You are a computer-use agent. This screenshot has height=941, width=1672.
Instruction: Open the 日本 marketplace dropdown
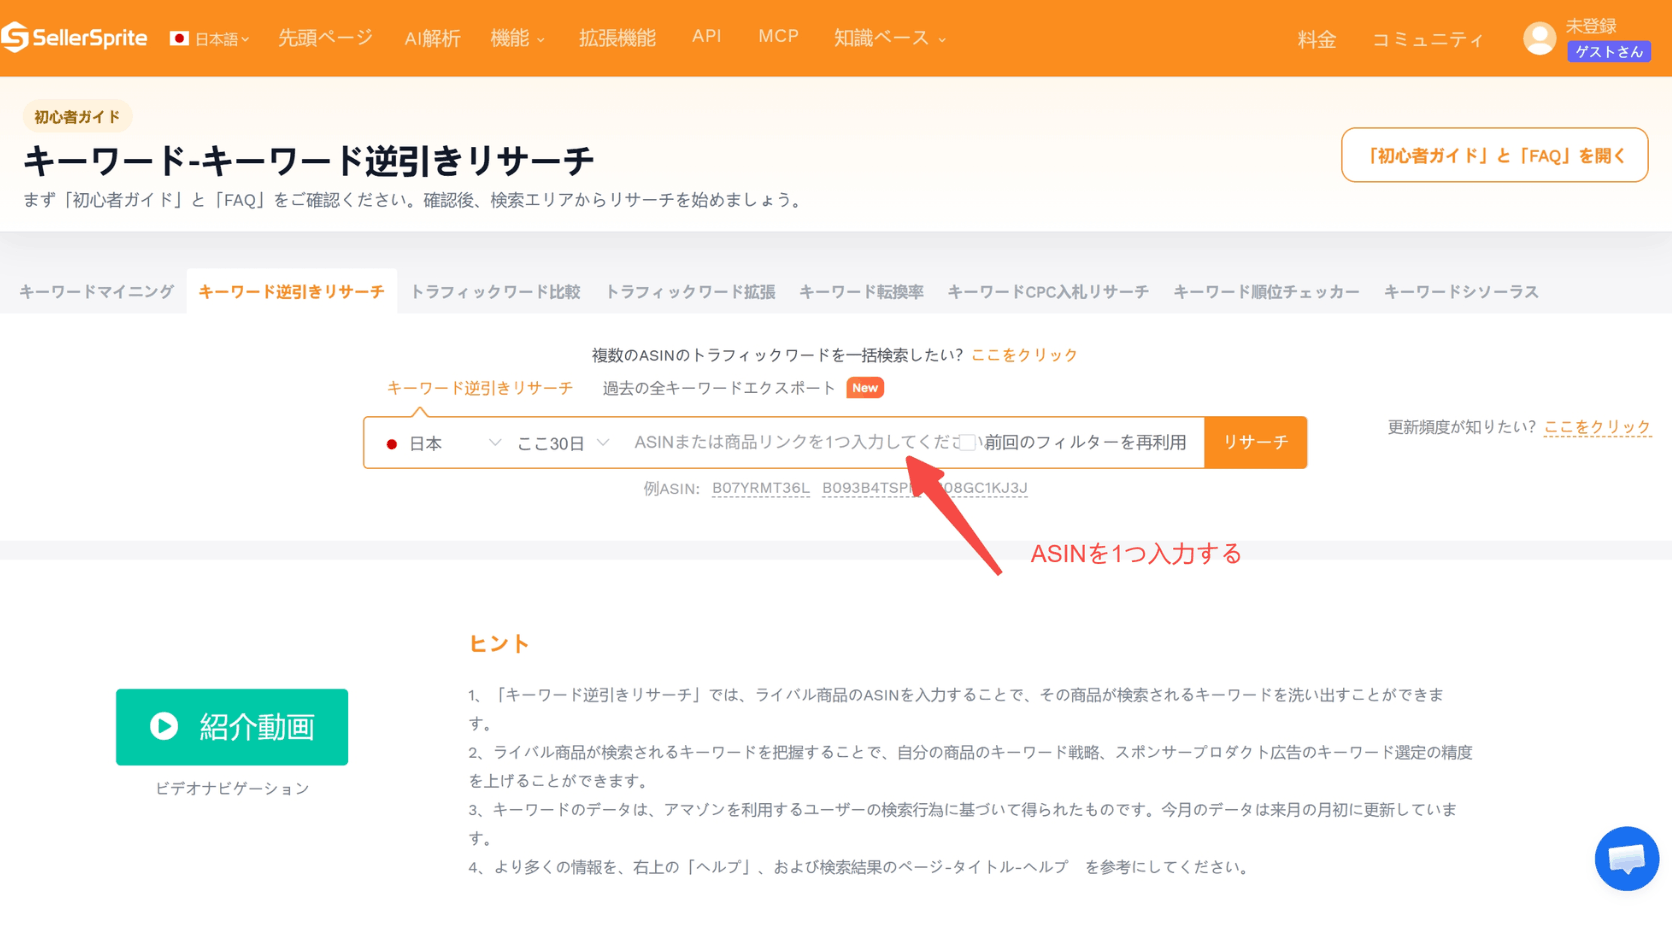click(444, 443)
